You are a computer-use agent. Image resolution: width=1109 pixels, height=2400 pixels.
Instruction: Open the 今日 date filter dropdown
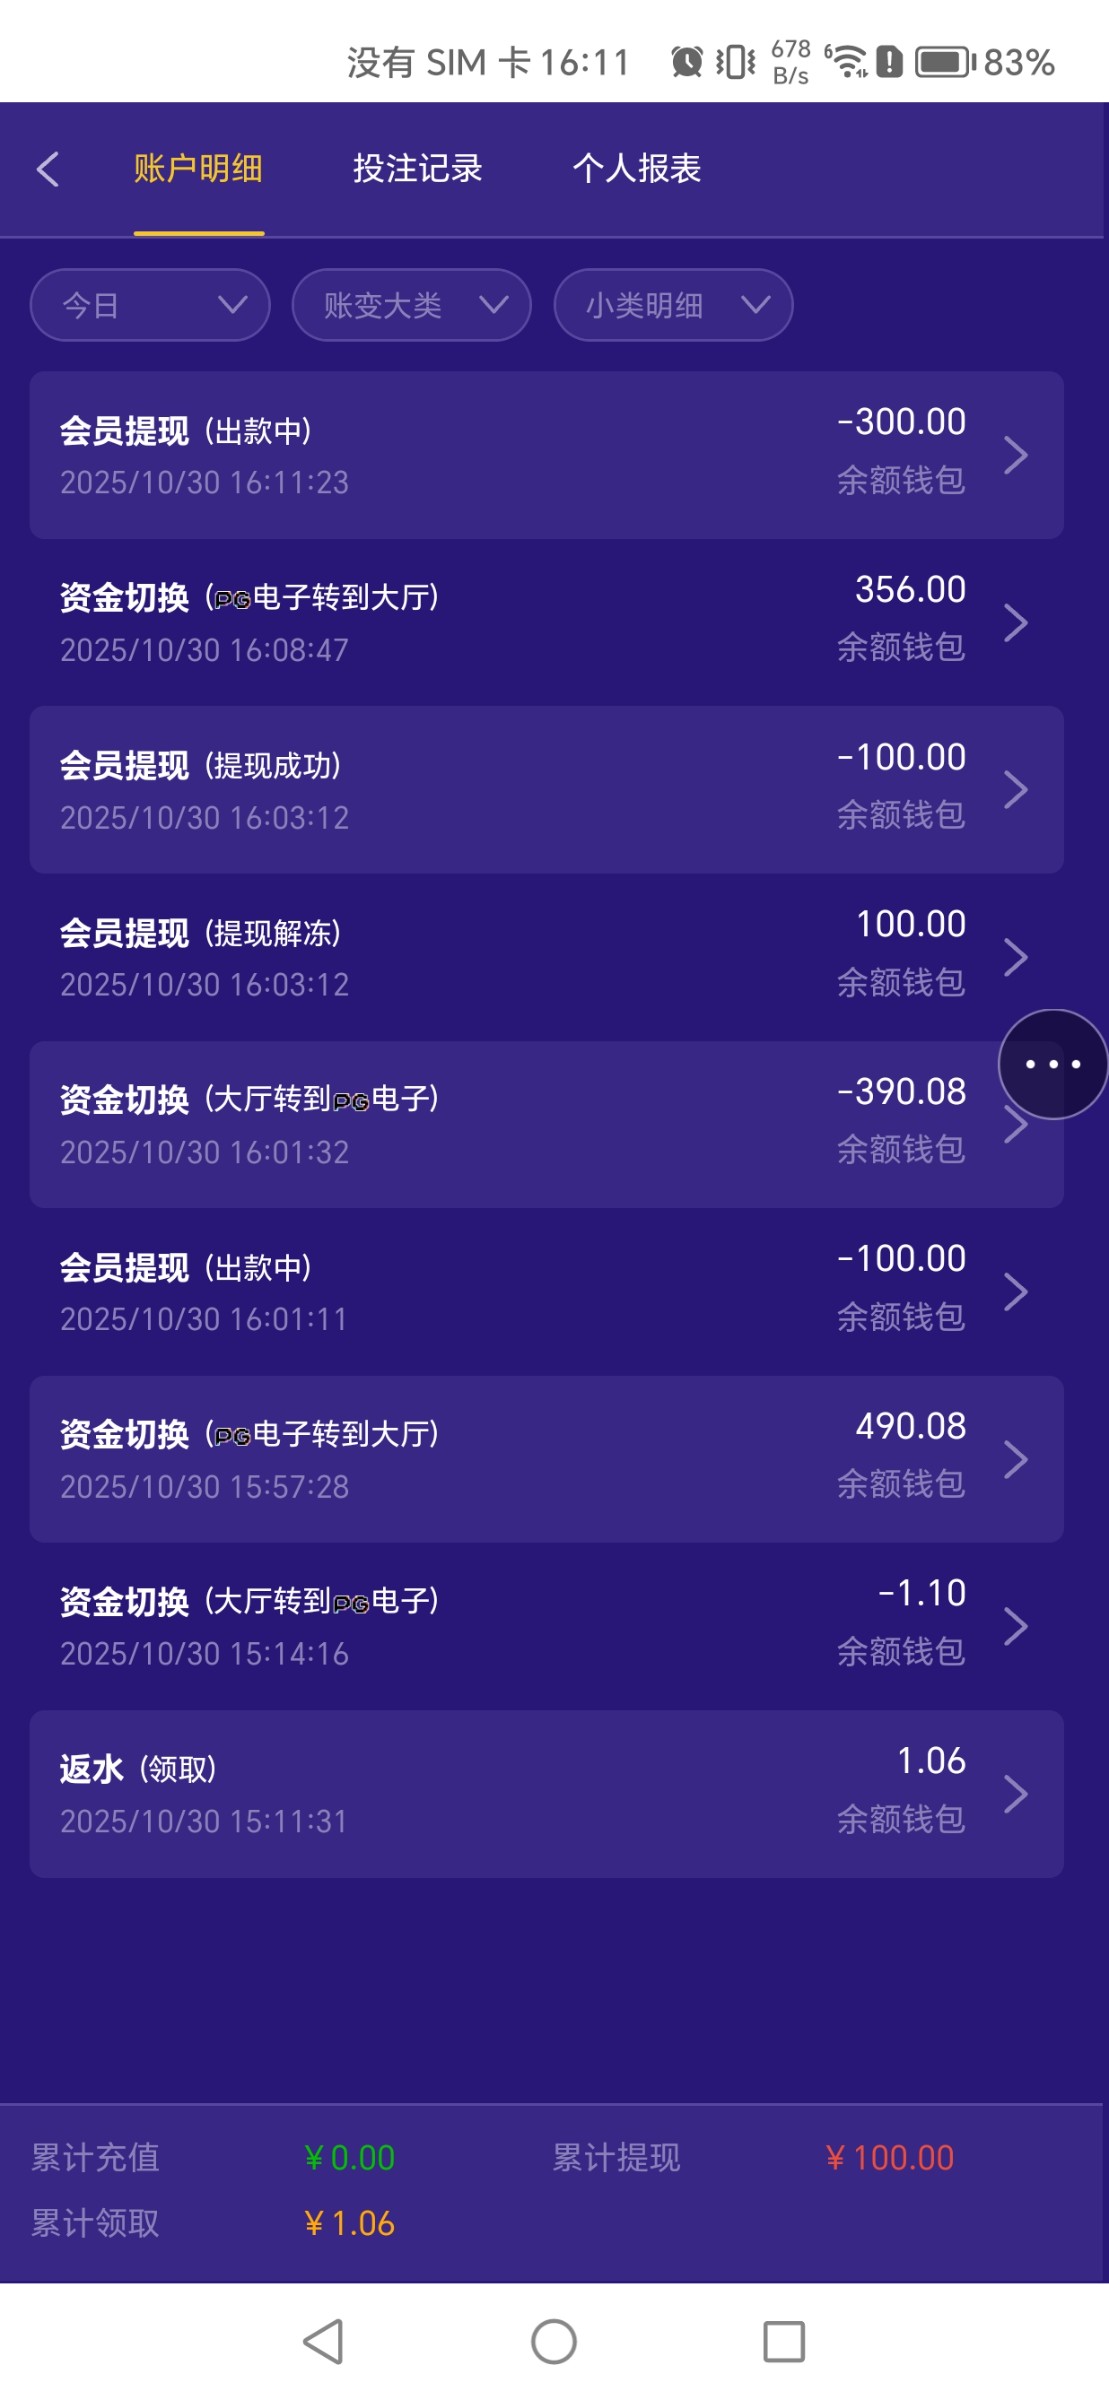coord(150,305)
